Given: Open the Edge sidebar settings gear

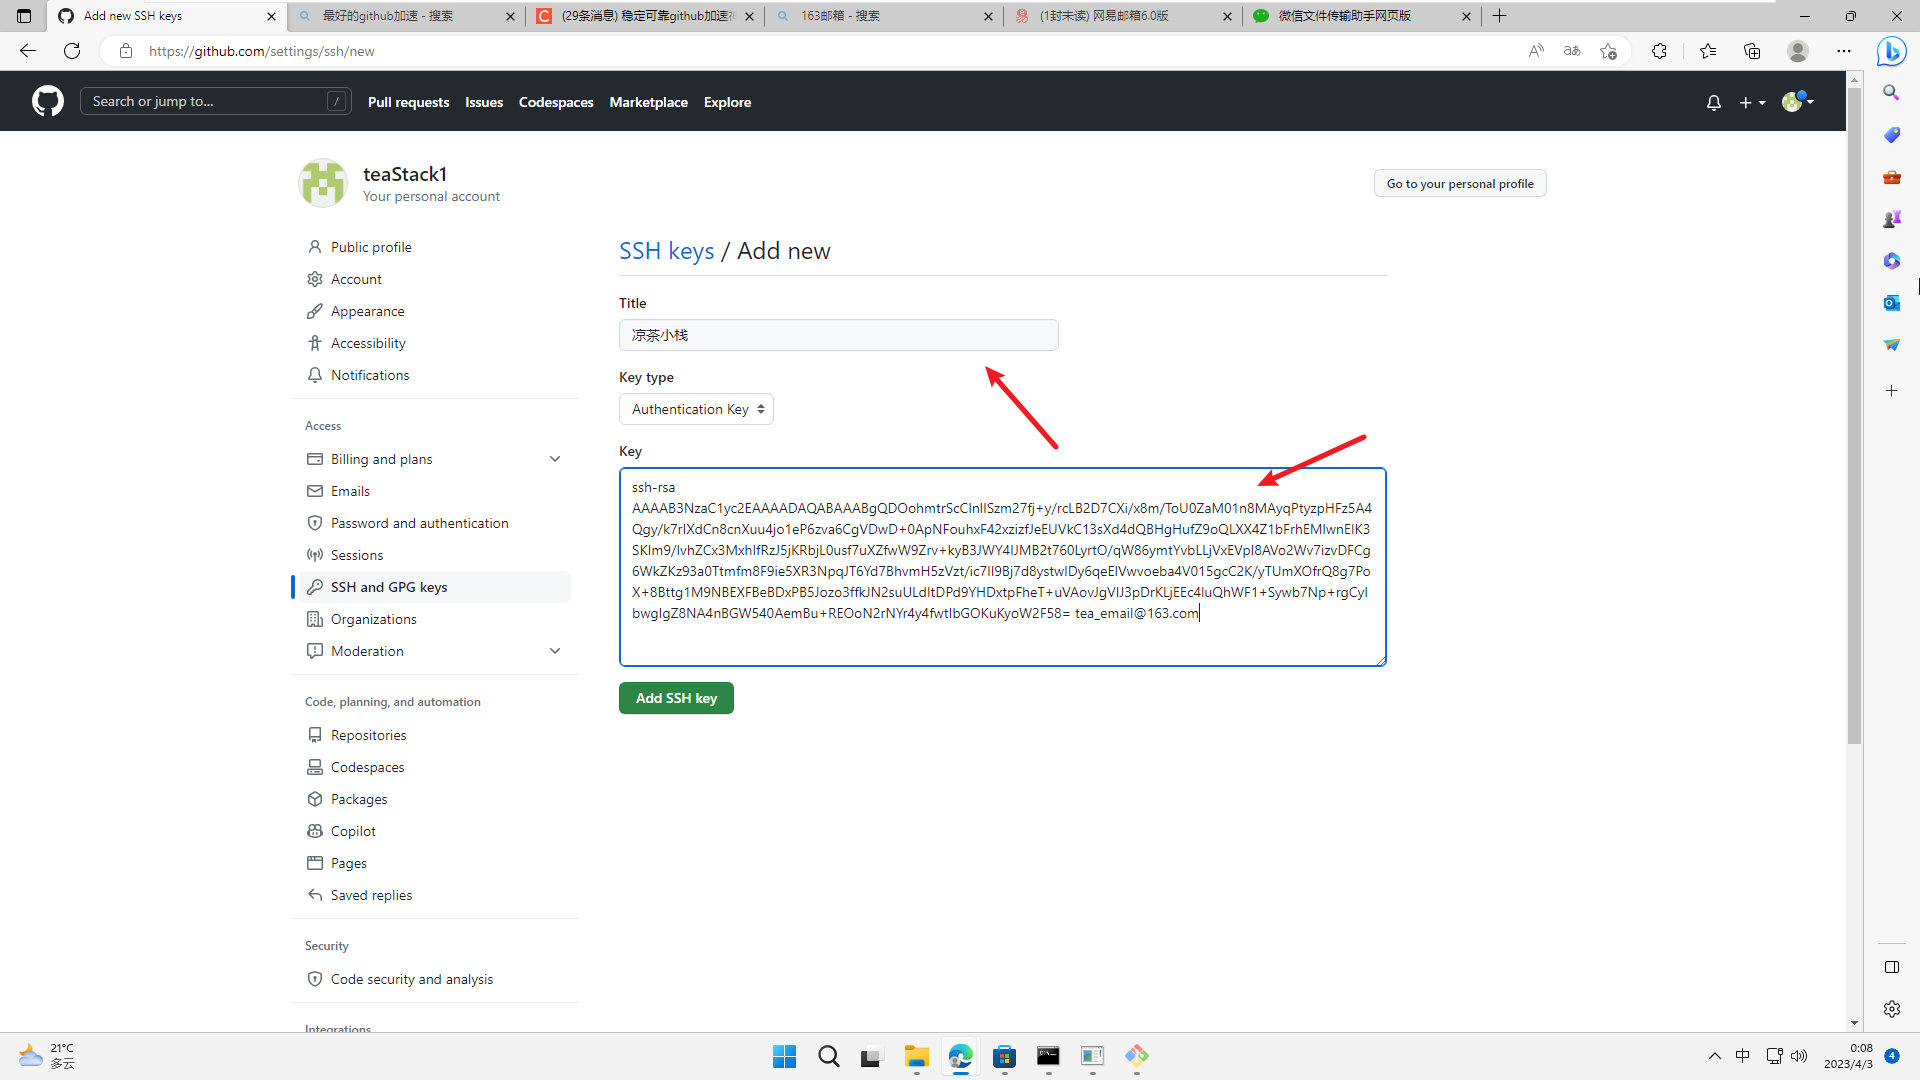Looking at the screenshot, I should pyautogui.click(x=1891, y=1009).
